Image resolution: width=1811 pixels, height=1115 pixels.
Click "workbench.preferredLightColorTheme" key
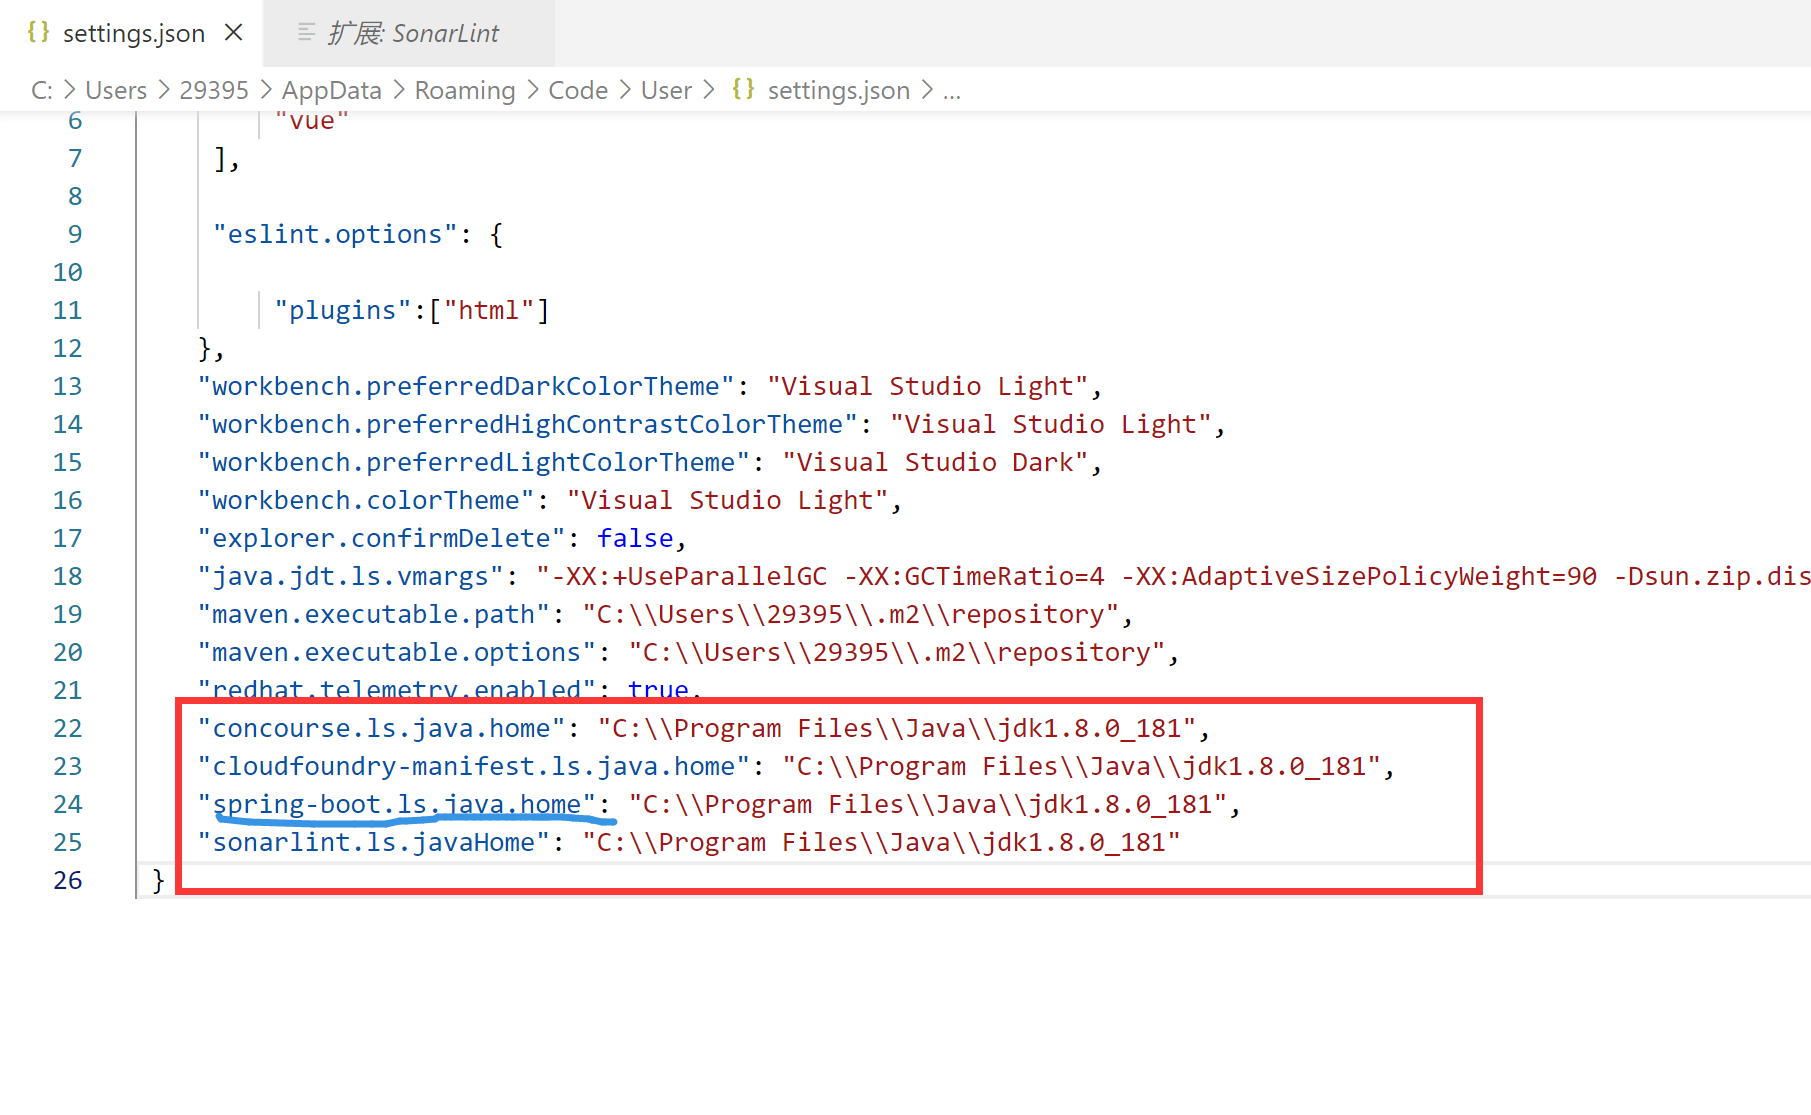[474, 462]
